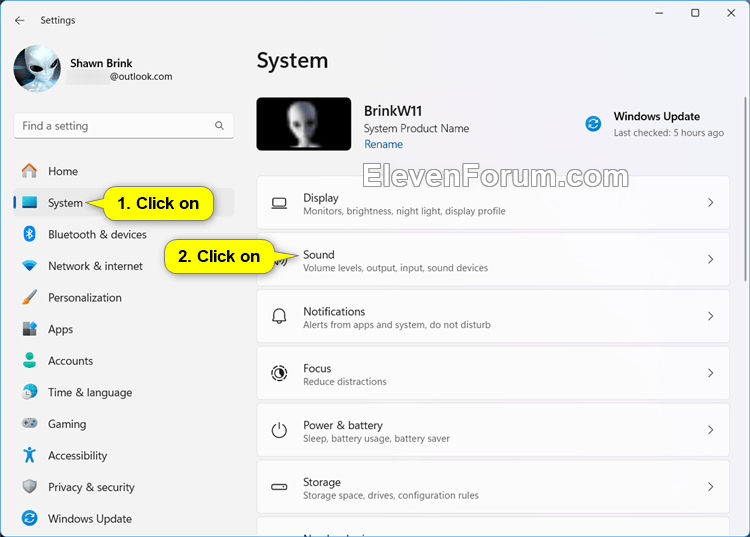Minimize the Settings window
The image size is (750, 537).
[659, 13]
